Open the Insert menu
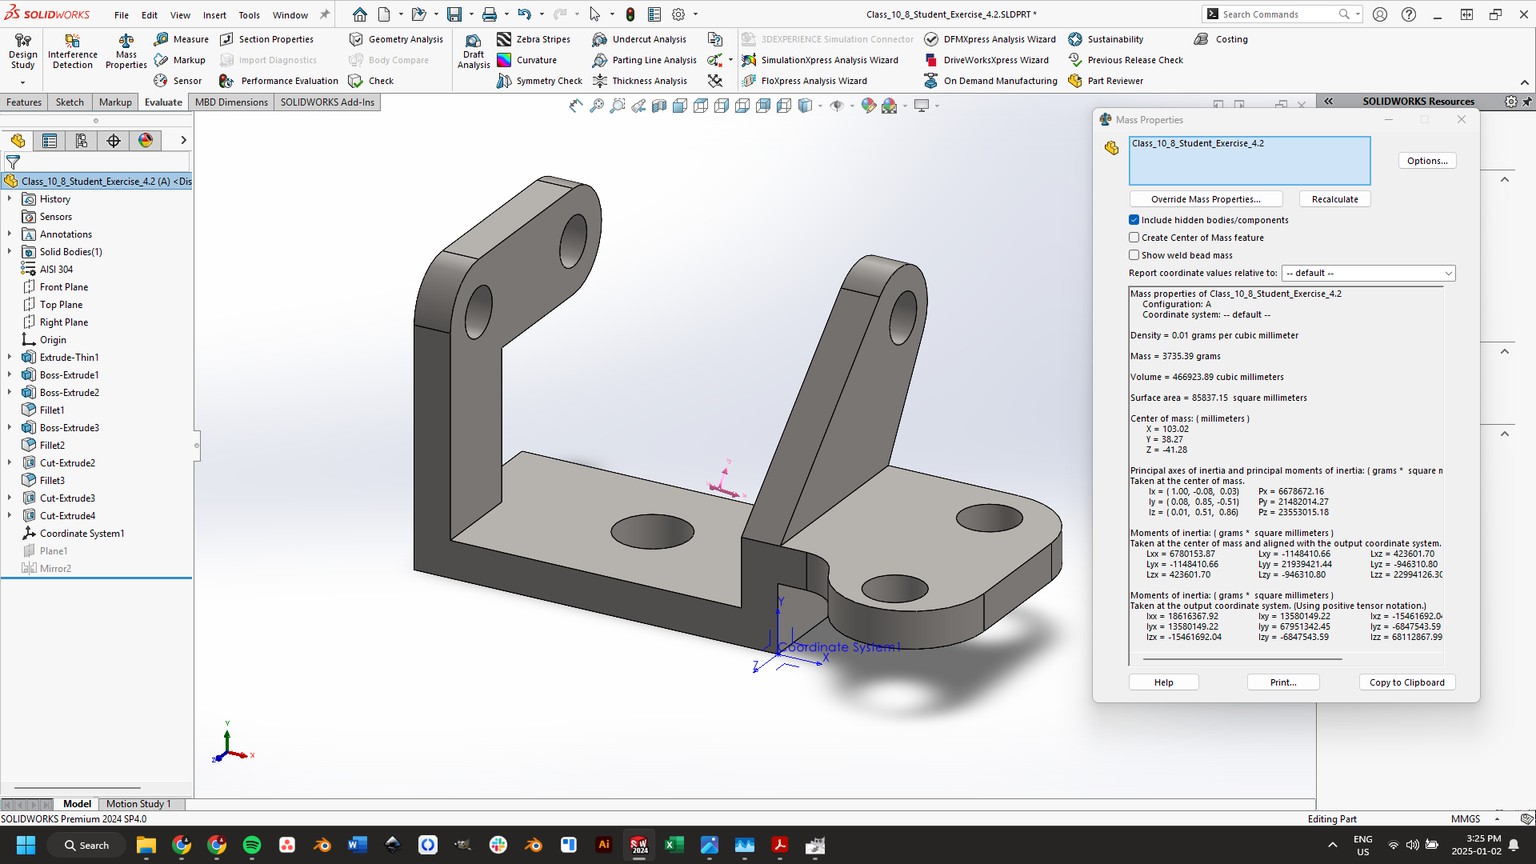Image resolution: width=1536 pixels, height=864 pixels. [214, 15]
